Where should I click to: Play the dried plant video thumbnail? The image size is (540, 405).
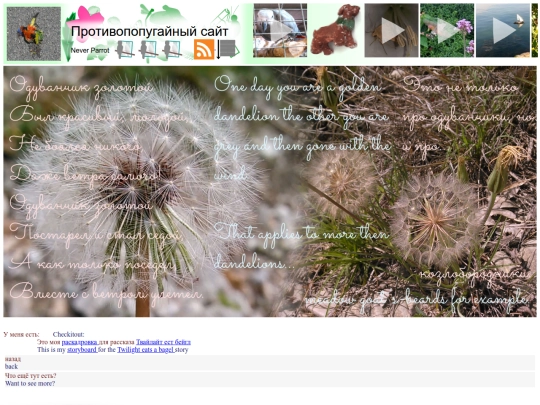[392, 30]
